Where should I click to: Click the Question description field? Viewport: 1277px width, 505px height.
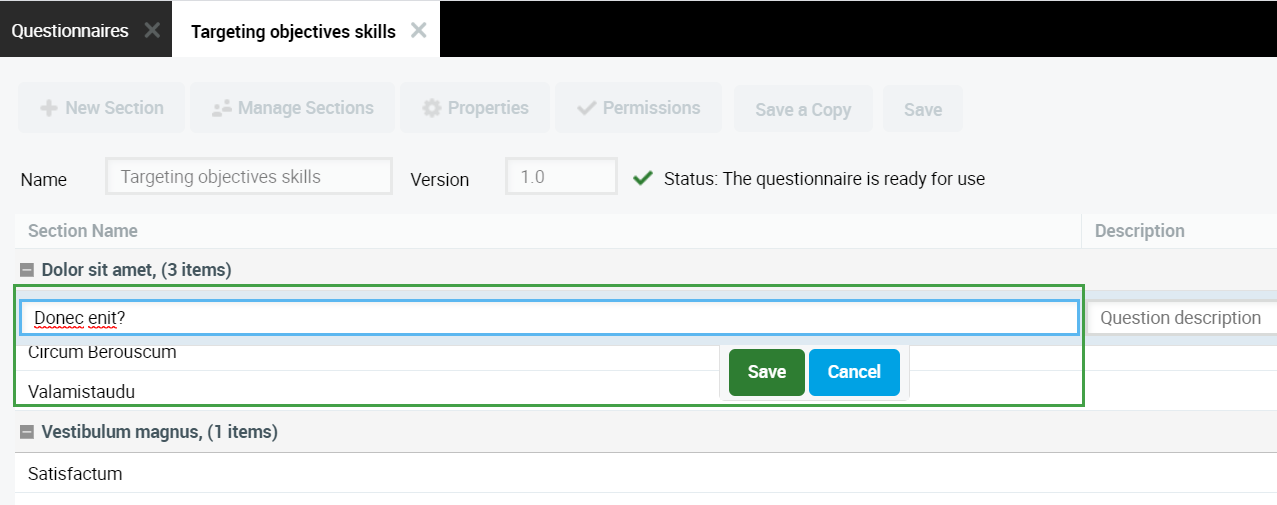point(1180,318)
